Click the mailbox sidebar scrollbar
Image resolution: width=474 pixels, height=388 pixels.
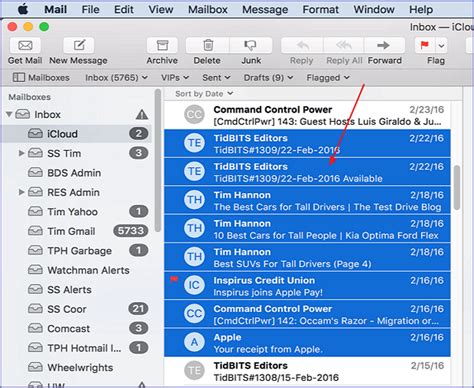pos(158,161)
